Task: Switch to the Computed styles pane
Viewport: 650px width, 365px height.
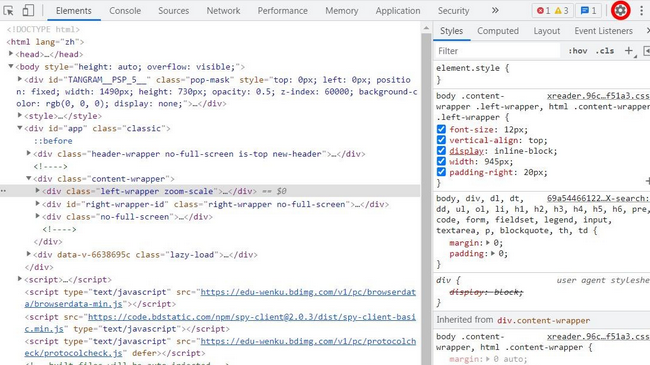Action: (x=497, y=31)
